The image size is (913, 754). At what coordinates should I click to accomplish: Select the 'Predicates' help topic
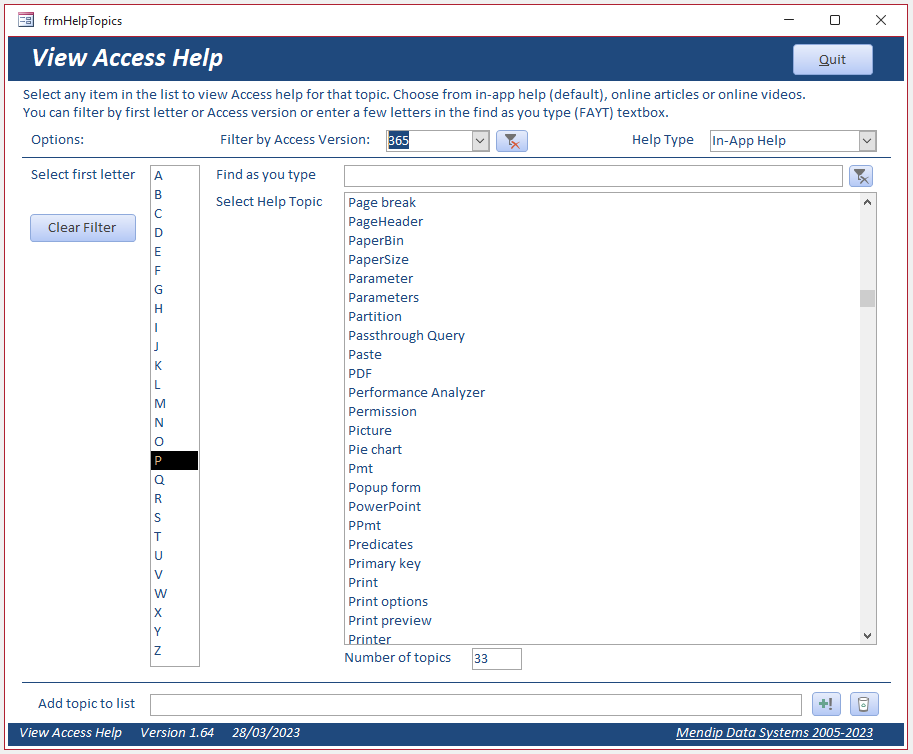click(602, 544)
